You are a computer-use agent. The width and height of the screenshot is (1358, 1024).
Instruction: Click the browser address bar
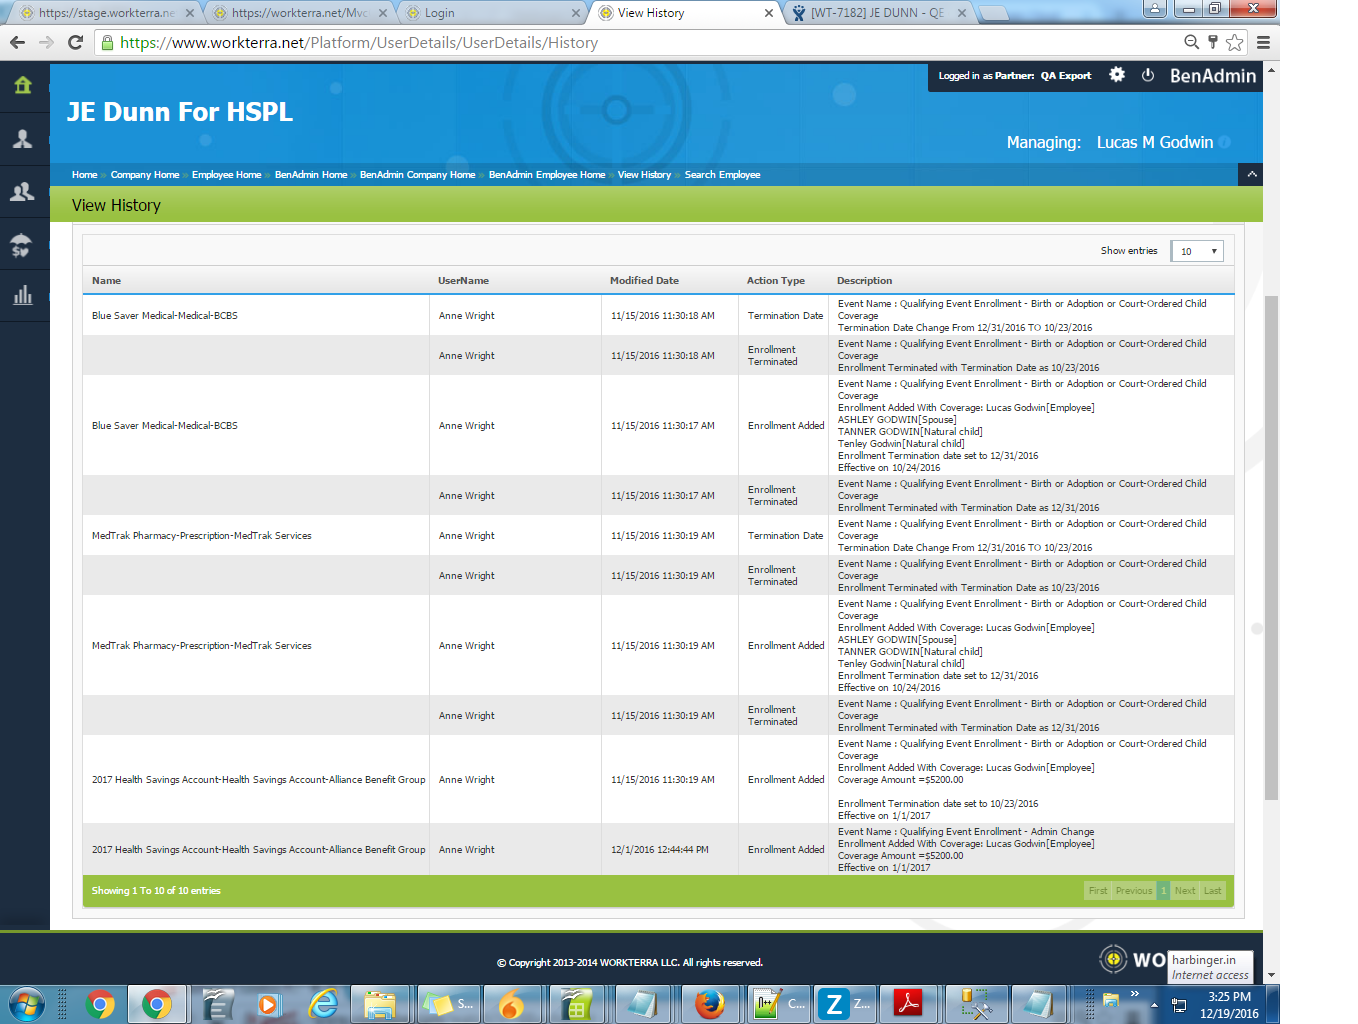(640, 42)
